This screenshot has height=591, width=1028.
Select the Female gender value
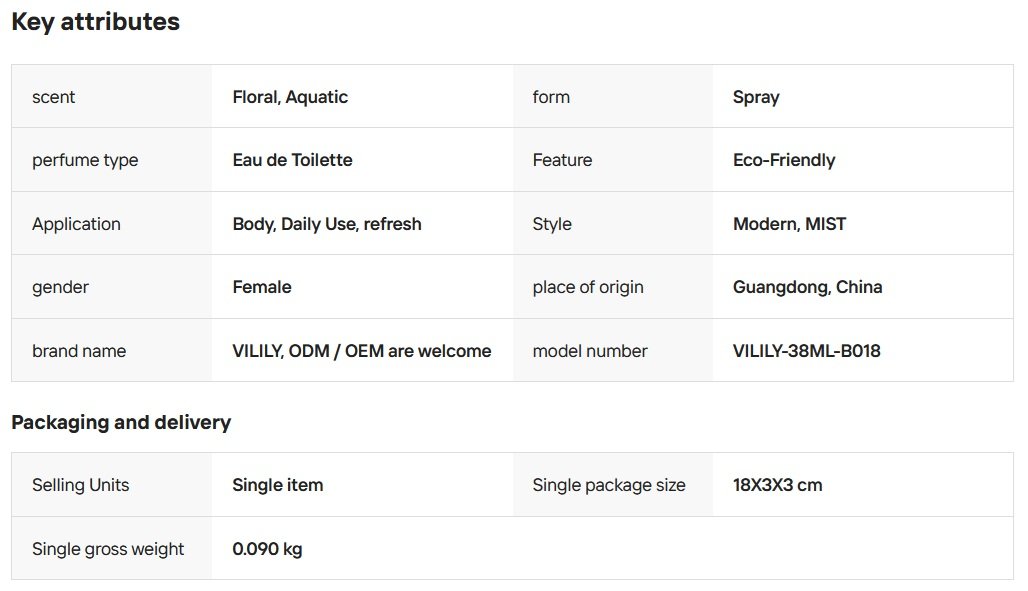(262, 287)
